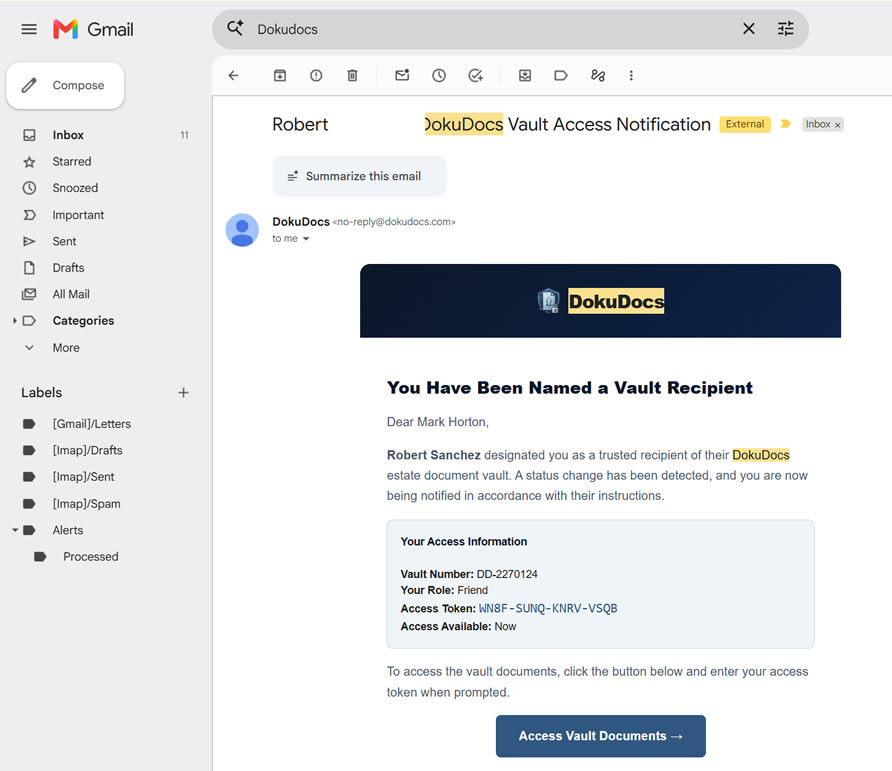The image size is (892, 771).
Task: Click the Dokudocs search input field
Action: [495, 29]
